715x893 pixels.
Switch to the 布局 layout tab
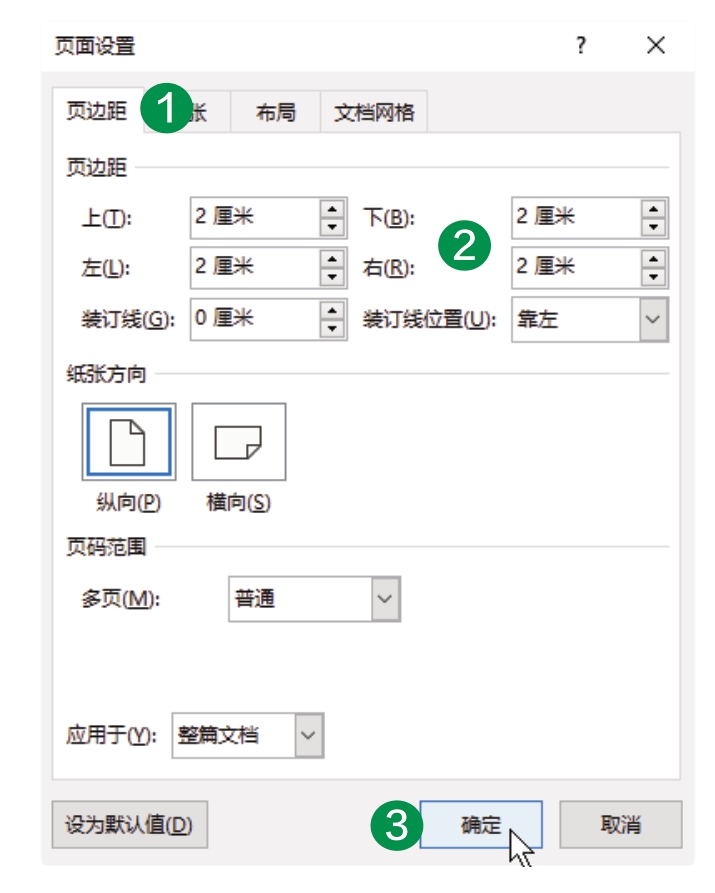[x=276, y=112]
